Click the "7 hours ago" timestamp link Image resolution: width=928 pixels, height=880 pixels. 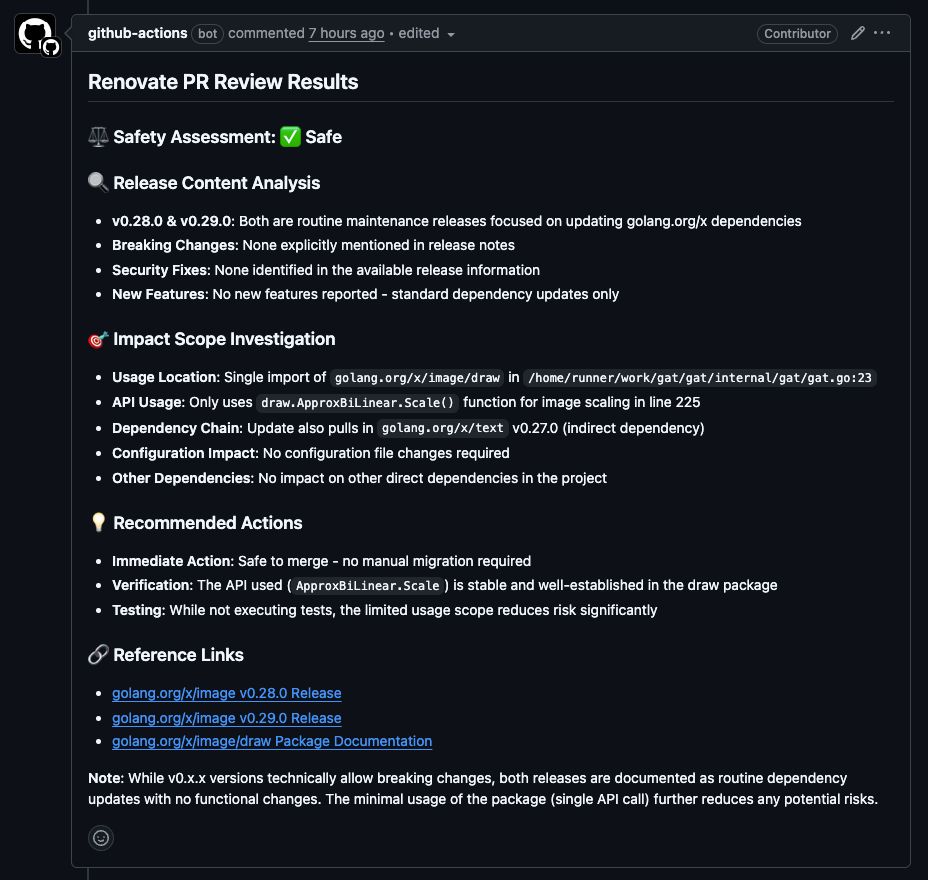click(346, 33)
